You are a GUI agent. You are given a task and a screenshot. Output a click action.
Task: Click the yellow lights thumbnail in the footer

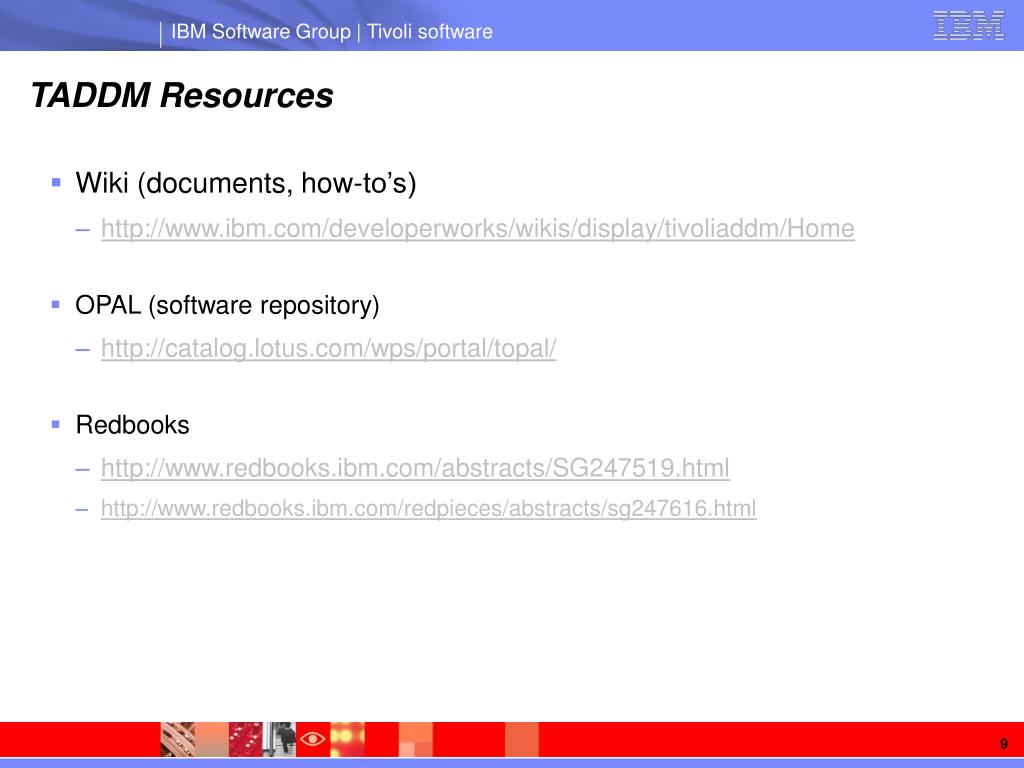(x=347, y=739)
